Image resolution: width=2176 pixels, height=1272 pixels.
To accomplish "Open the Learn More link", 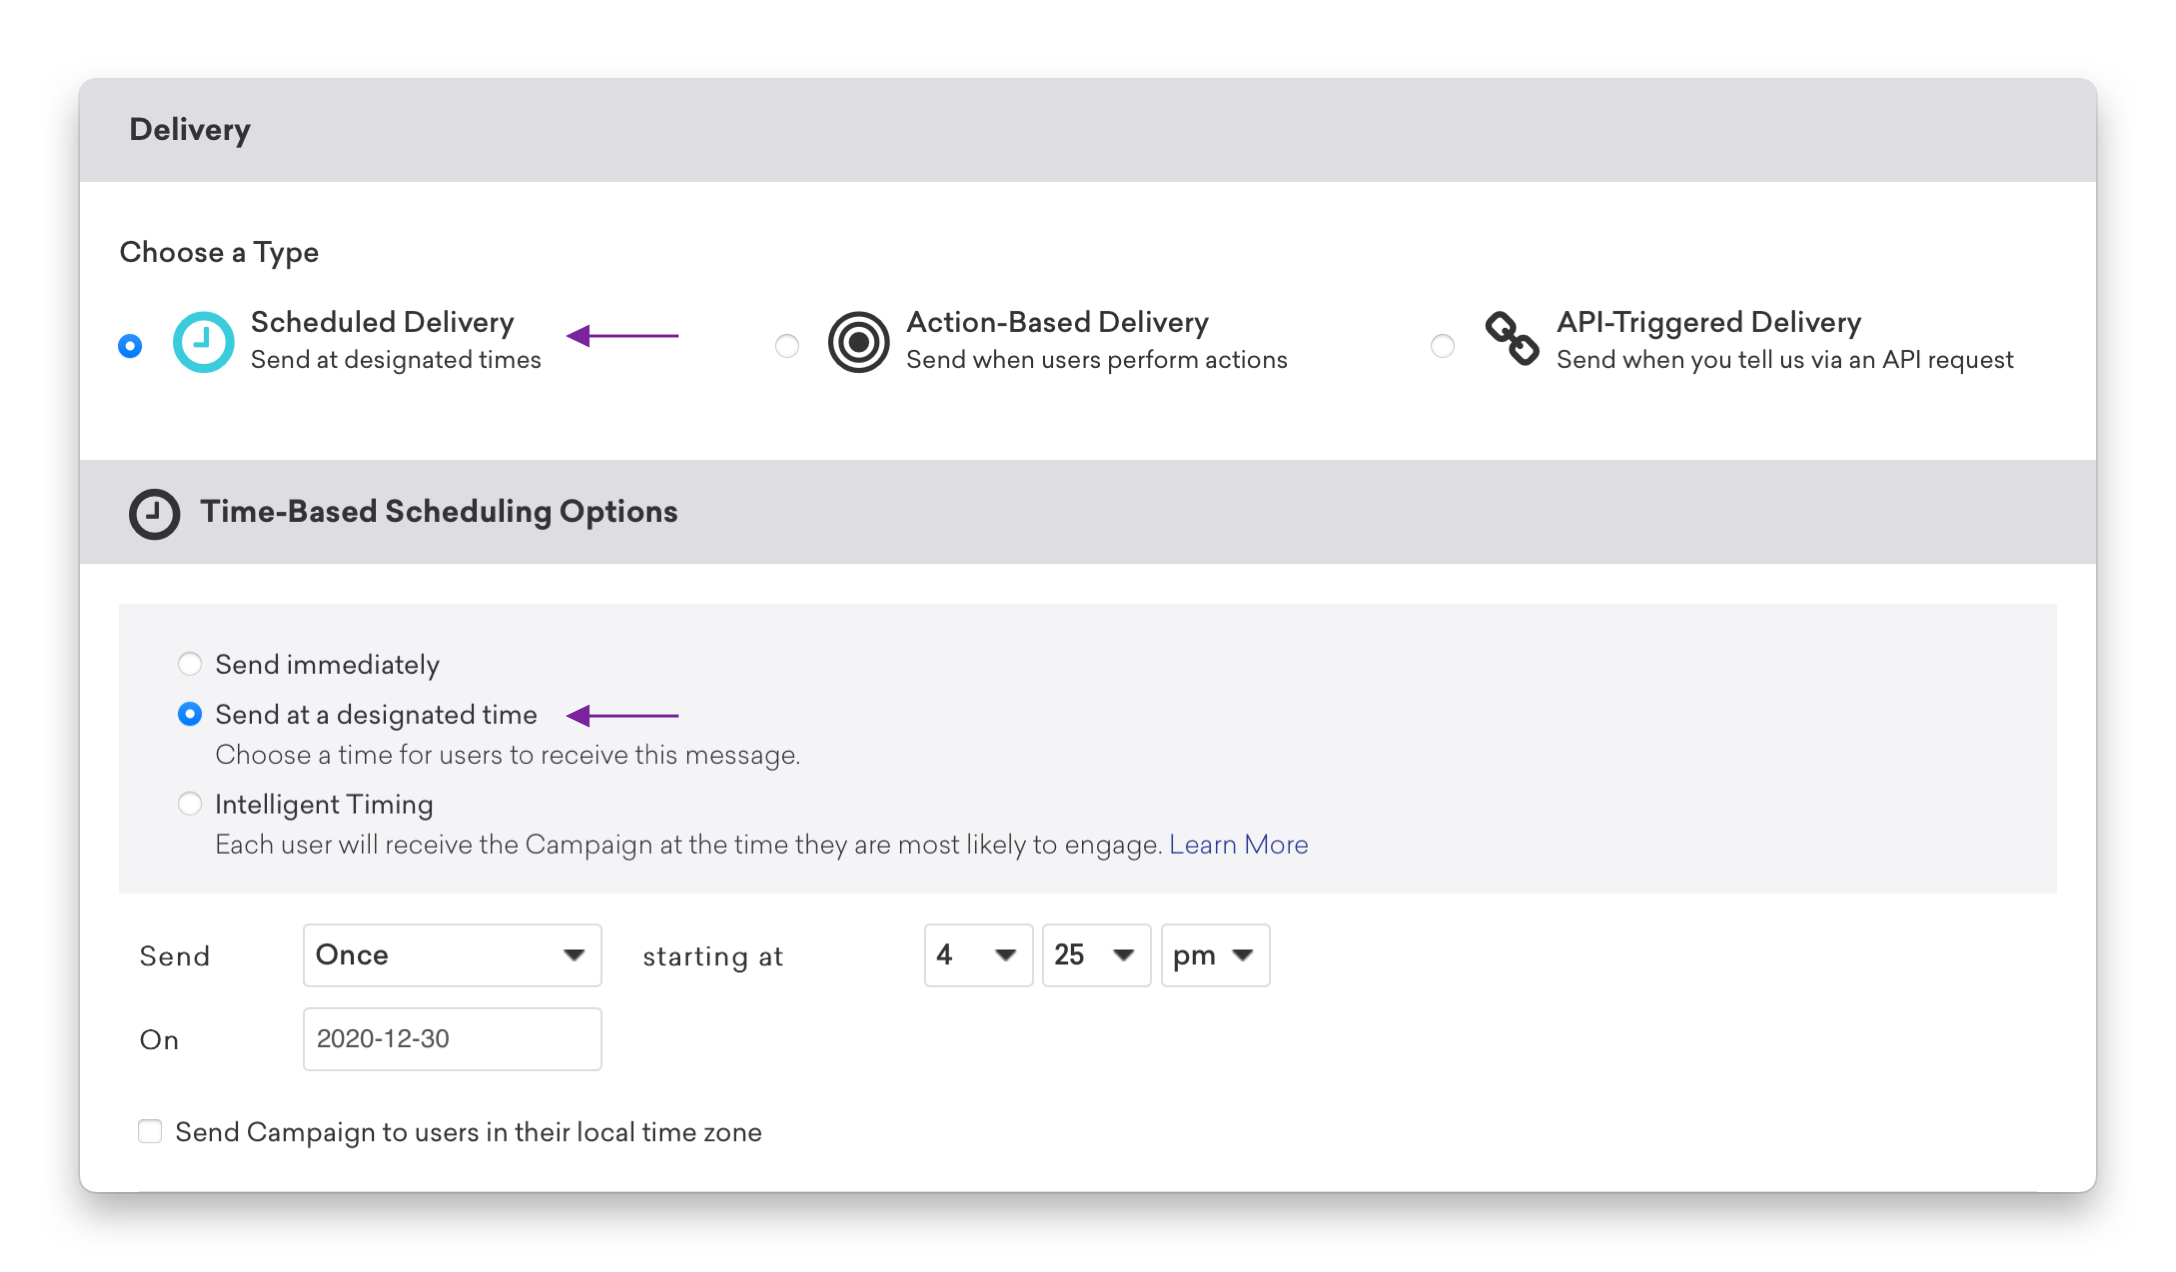I will tap(1238, 845).
